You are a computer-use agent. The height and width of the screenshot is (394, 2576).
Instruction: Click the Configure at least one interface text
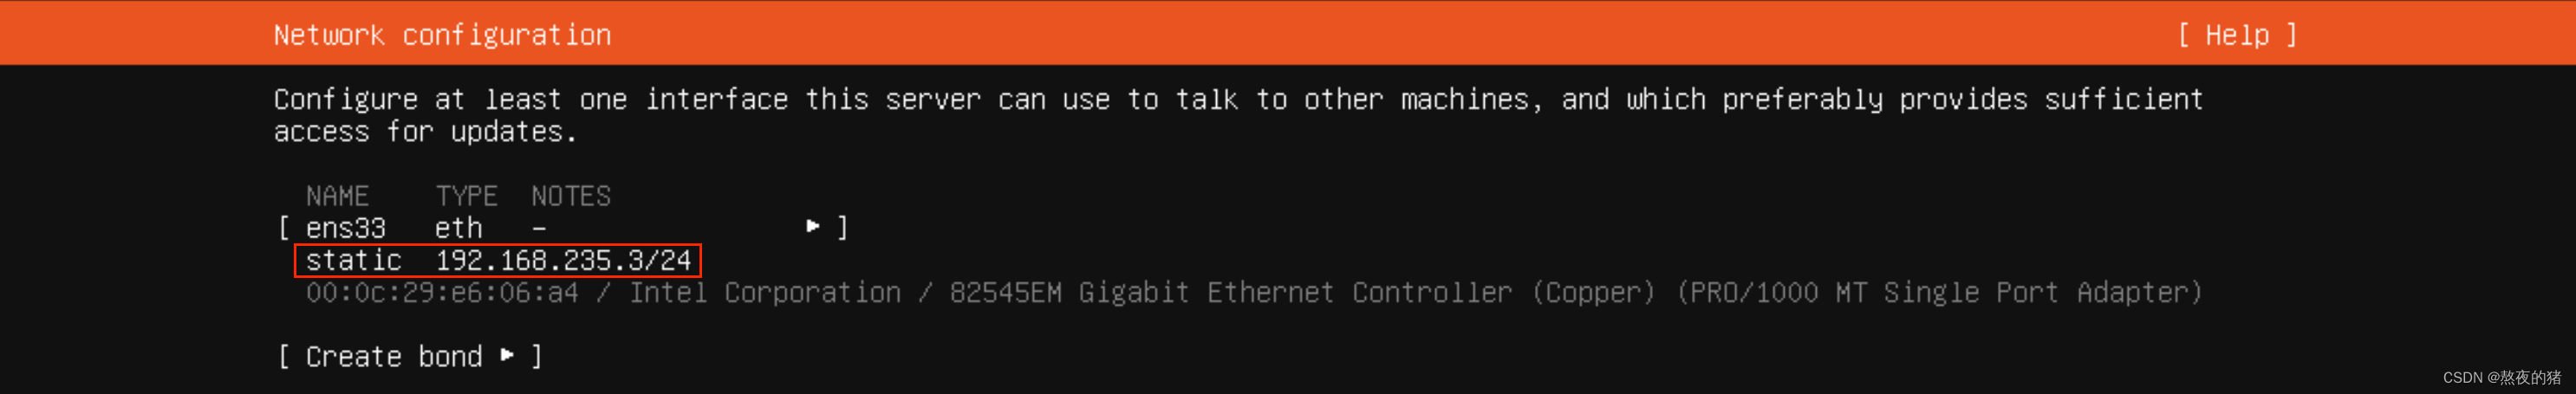(1238, 99)
